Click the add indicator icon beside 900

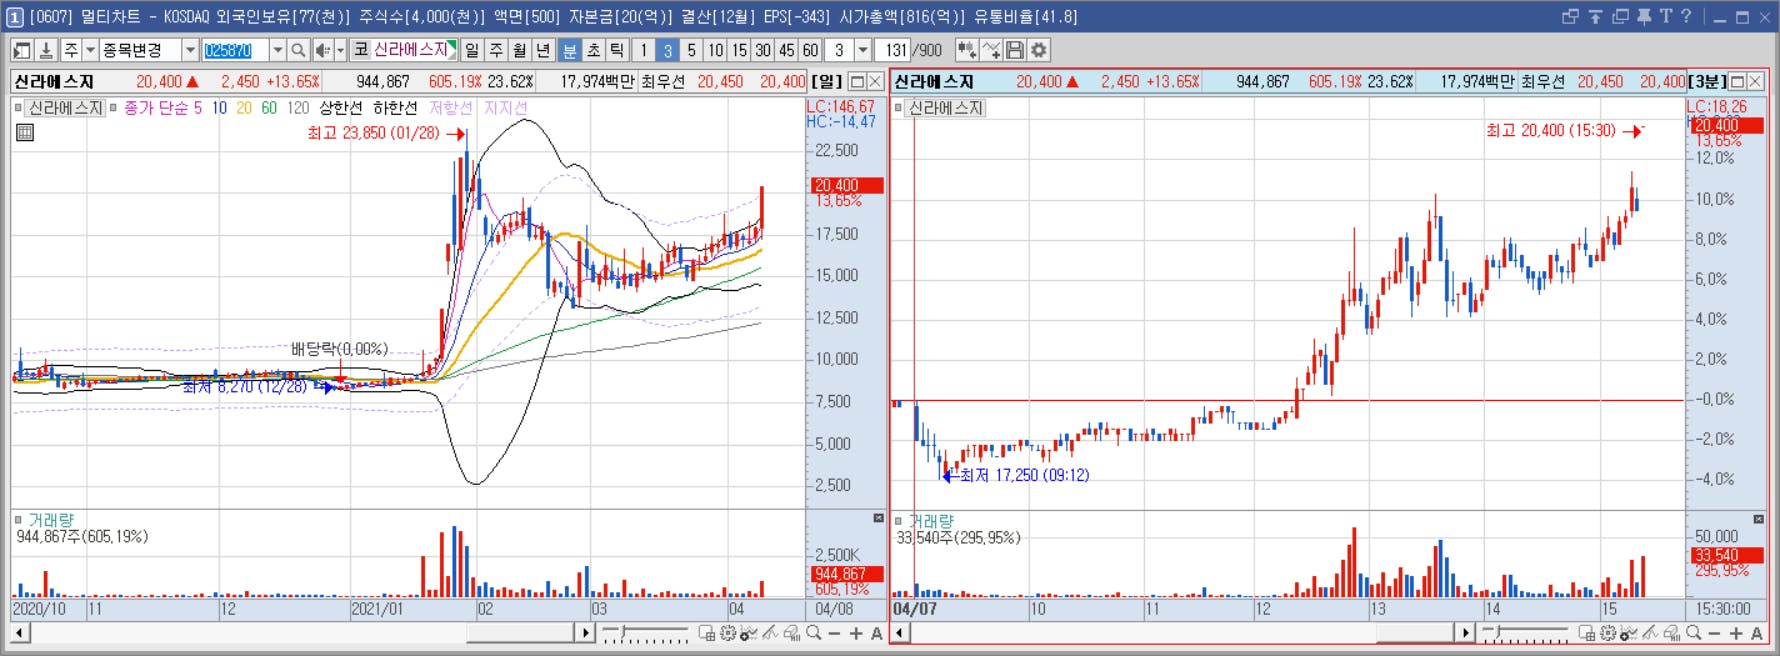[x=967, y=50]
